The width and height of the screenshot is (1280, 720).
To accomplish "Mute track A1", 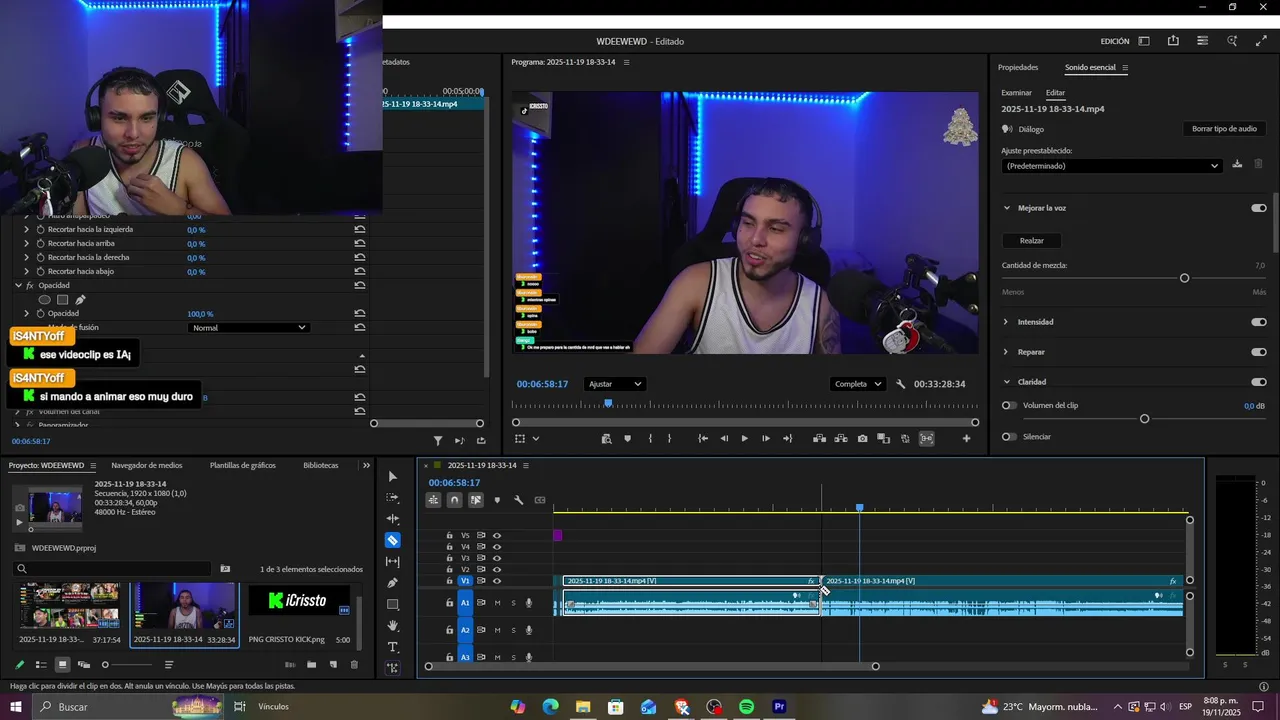I will (x=497, y=603).
